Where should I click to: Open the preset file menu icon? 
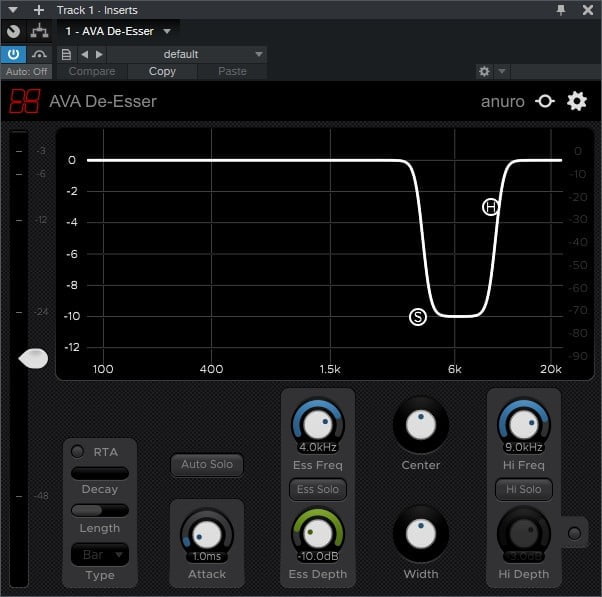pos(66,55)
